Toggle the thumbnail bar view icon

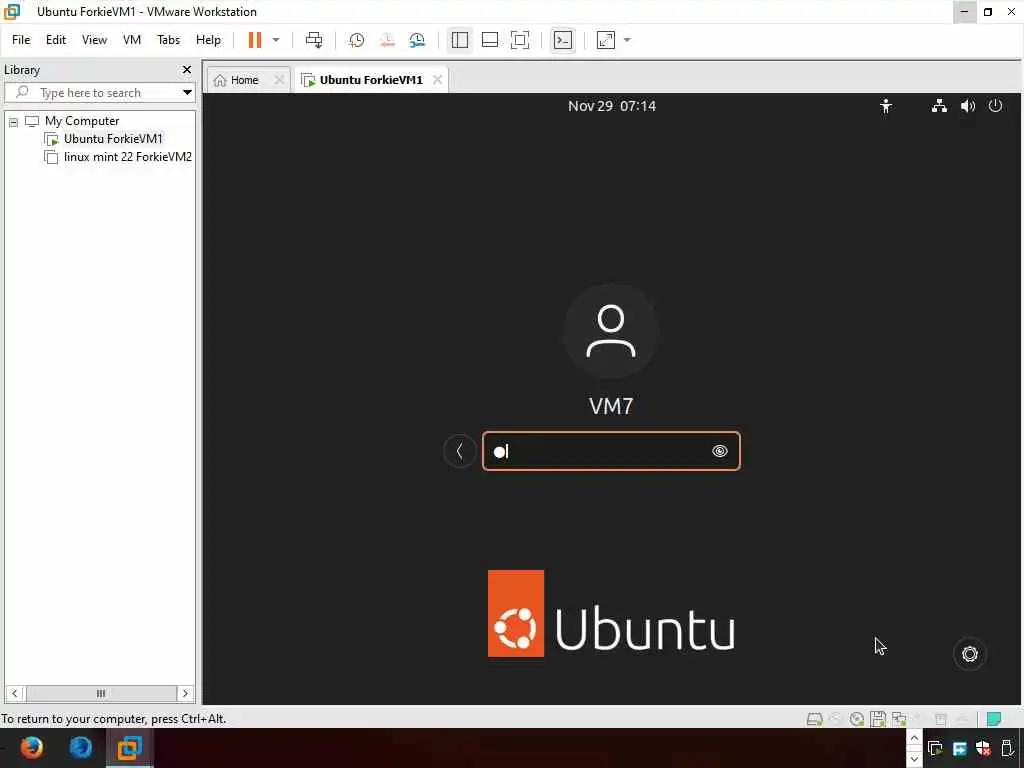(490, 40)
